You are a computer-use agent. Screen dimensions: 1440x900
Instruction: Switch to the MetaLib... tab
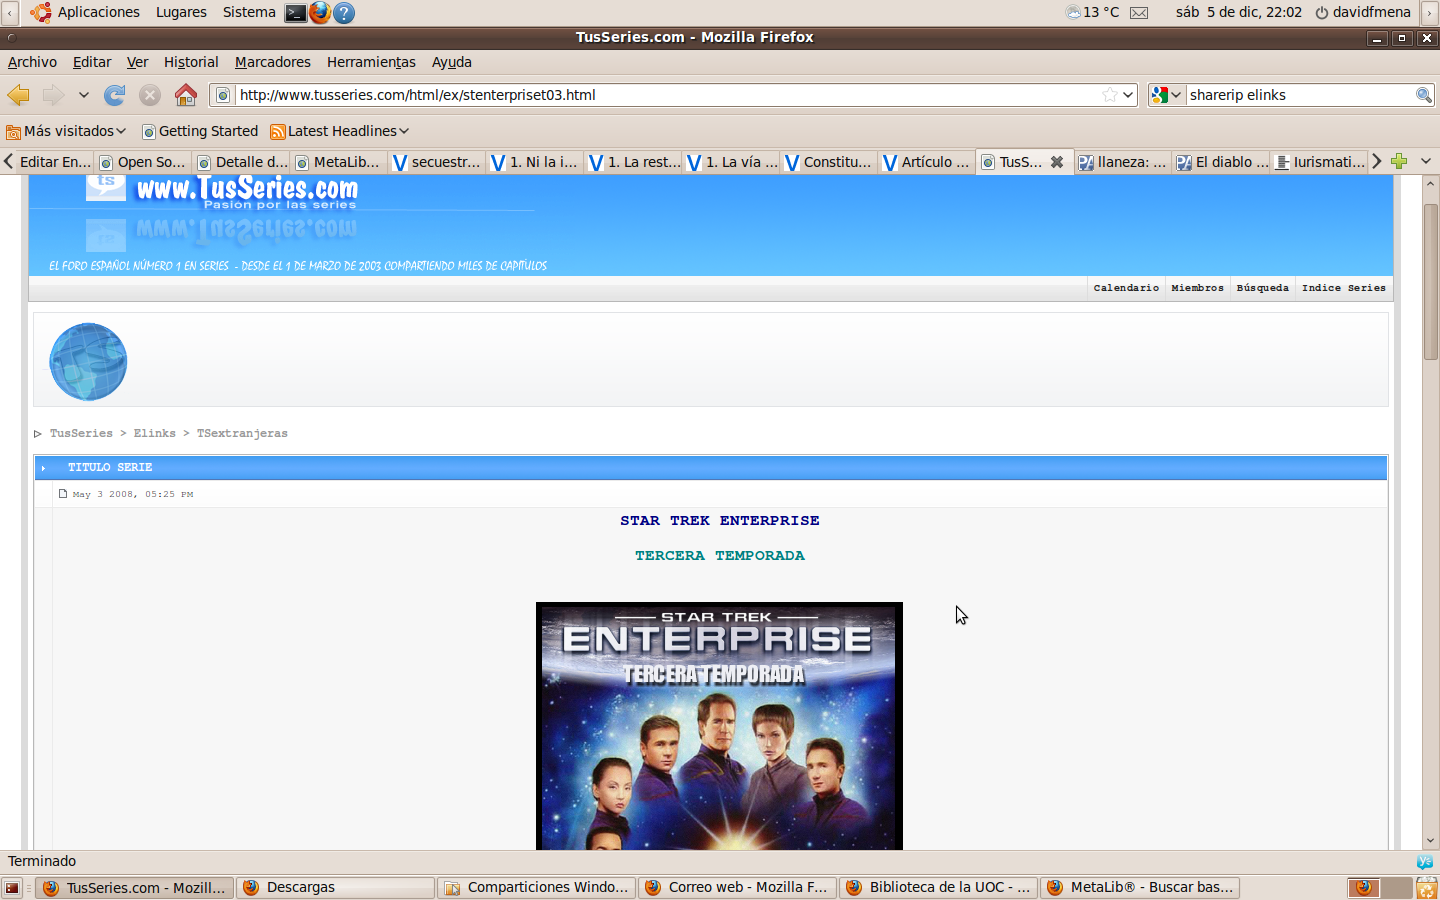click(340, 162)
